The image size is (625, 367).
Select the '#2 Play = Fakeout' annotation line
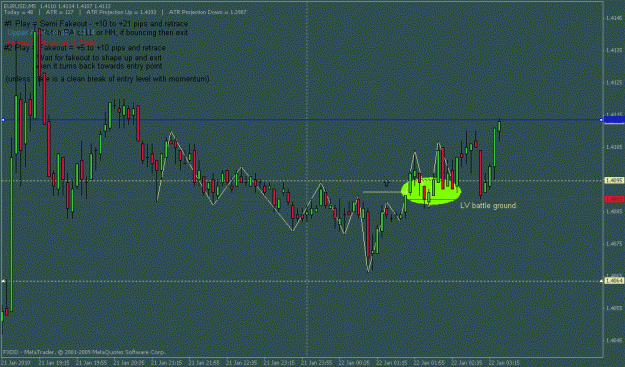[85, 48]
